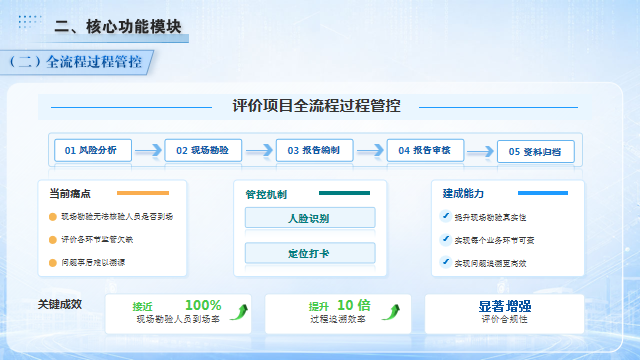Click the text 现场勘验无法核验人员是否到场

coord(117,217)
